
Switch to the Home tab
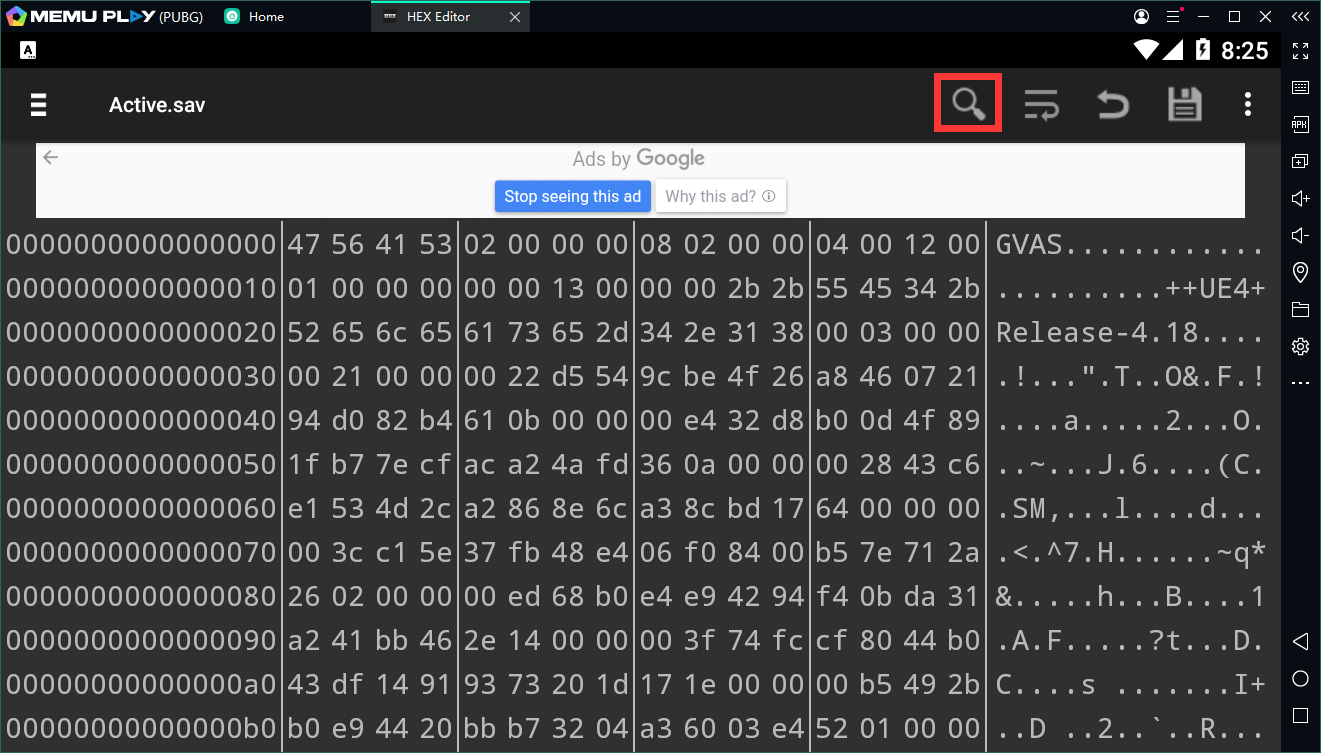click(266, 17)
